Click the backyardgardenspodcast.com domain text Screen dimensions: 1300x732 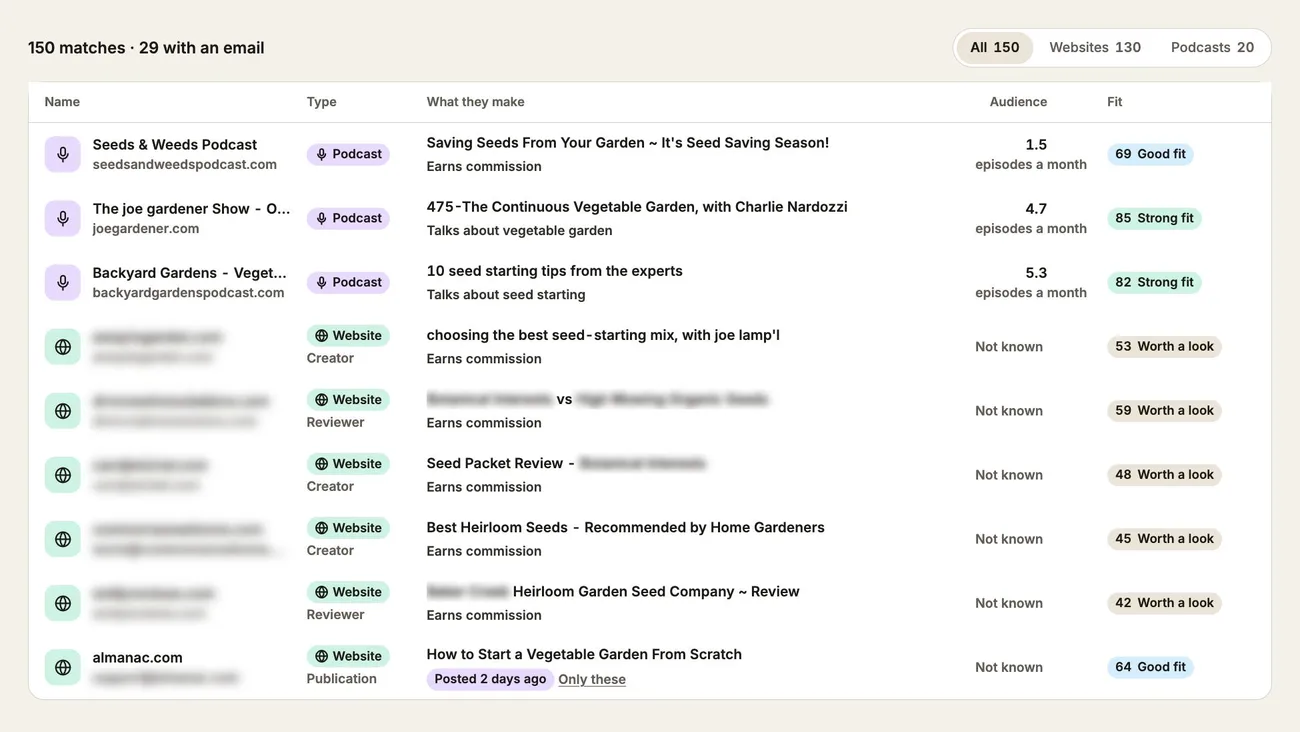189,292
